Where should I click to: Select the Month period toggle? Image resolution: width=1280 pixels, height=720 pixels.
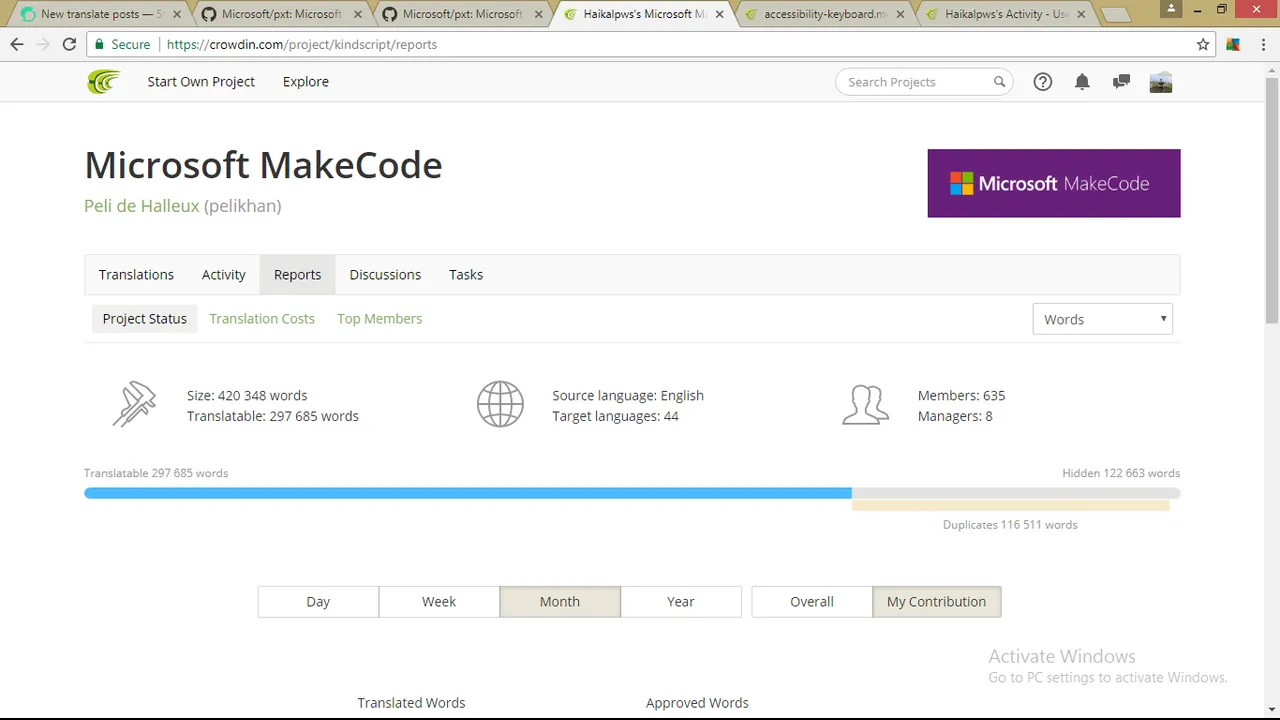(x=560, y=601)
